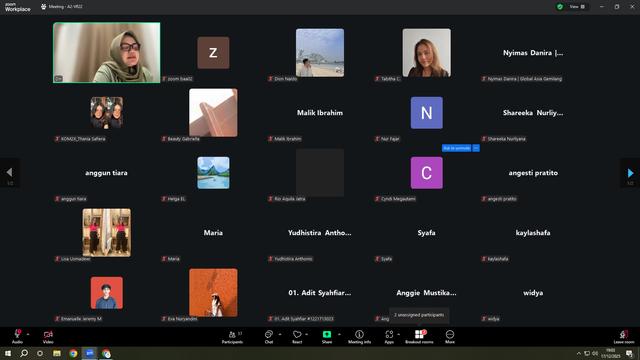
Task: Expand share options arrow beside Share
Action: (x=339, y=334)
